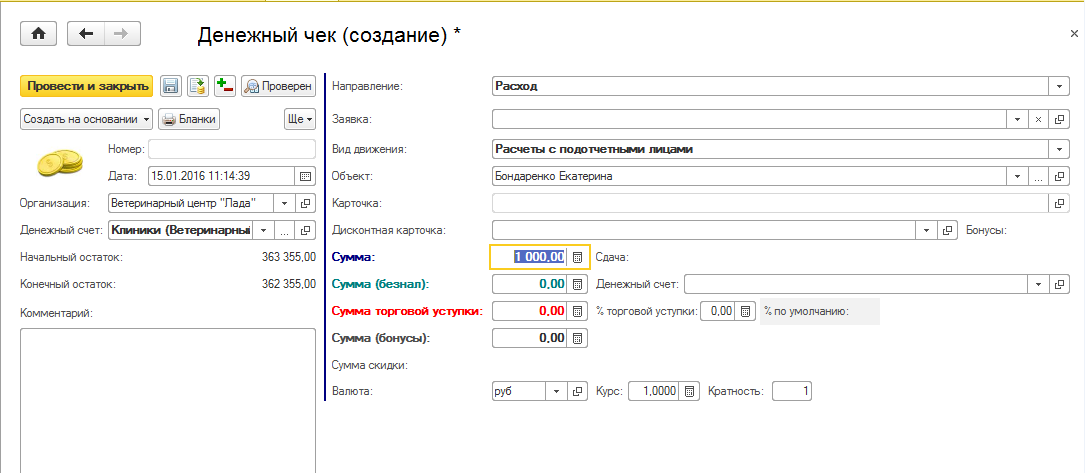Open the calculator for Сумма (безнал)

coord(577,284)
